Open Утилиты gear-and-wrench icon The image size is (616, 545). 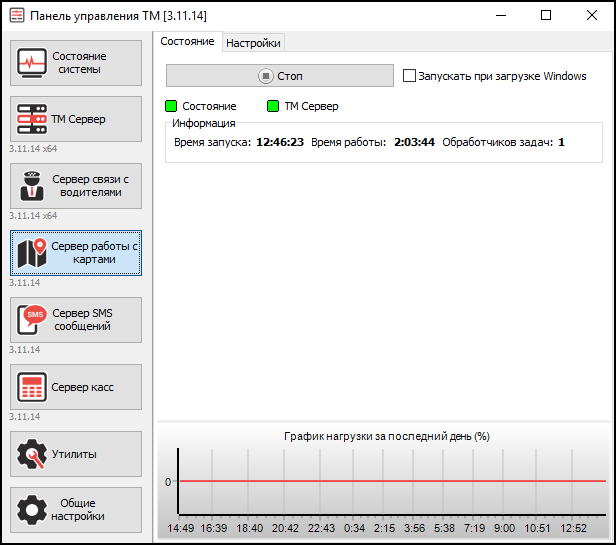(x=32, y=454)
